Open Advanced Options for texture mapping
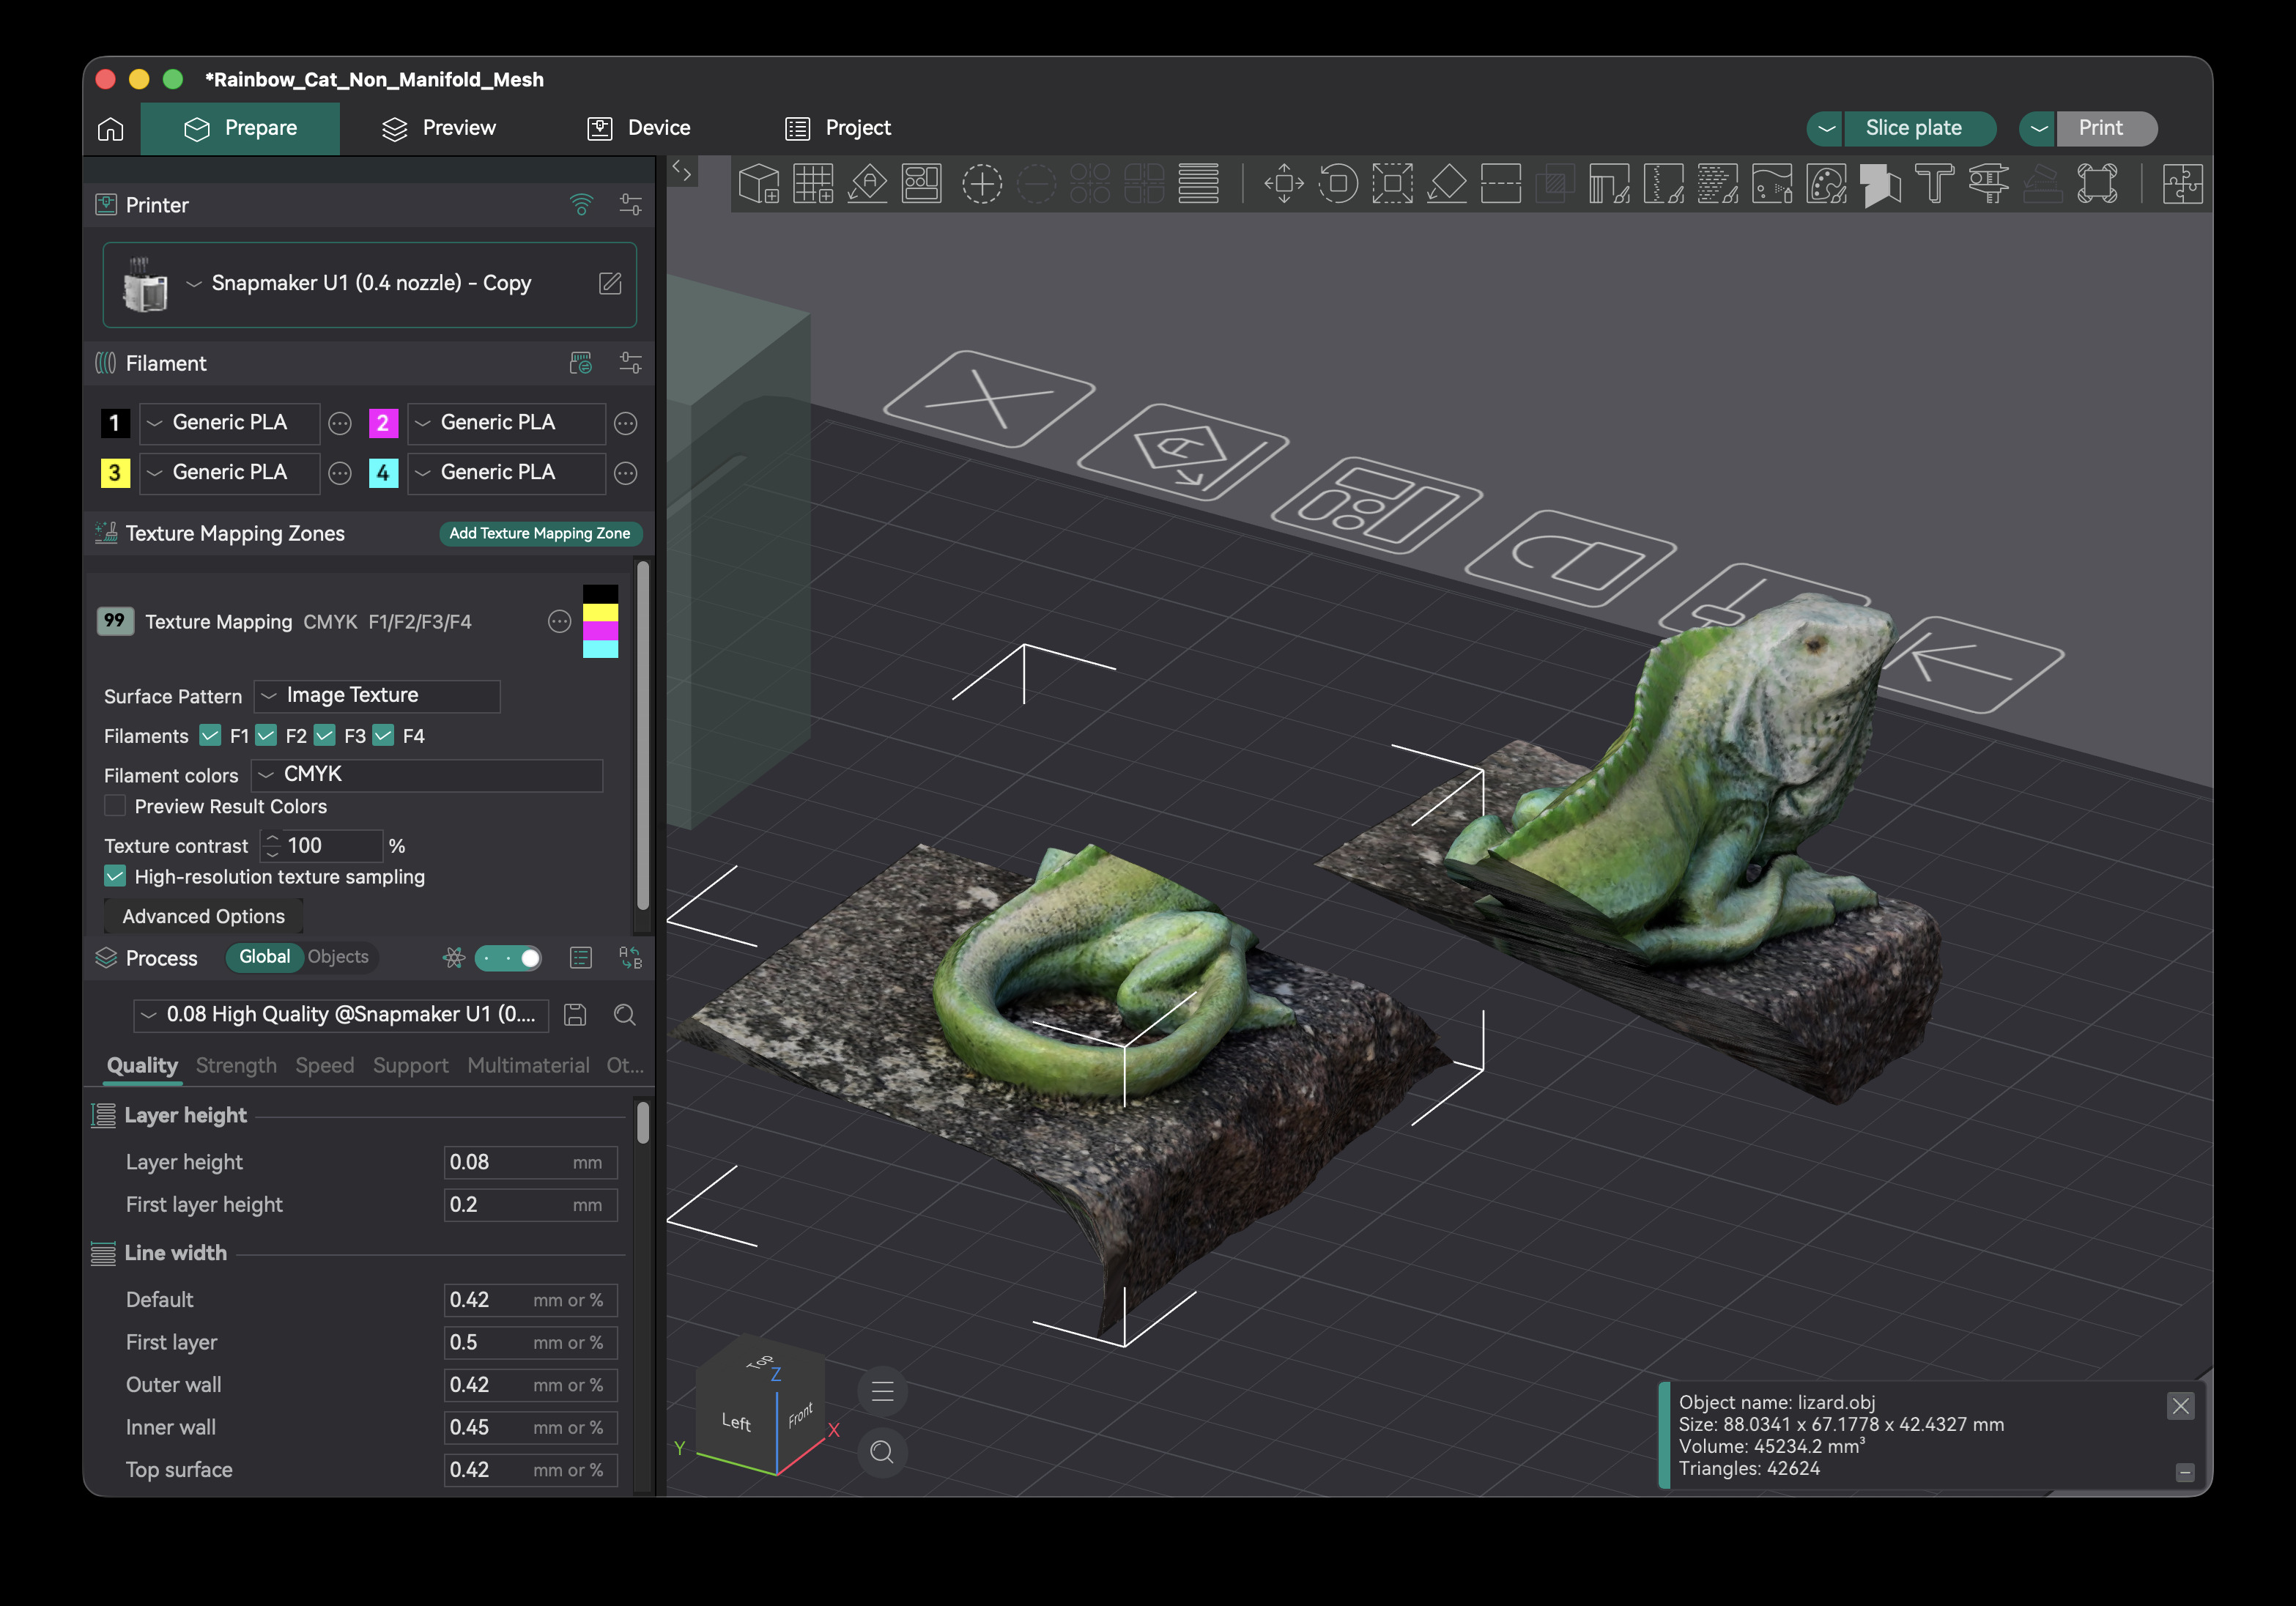 click(204, 917)
